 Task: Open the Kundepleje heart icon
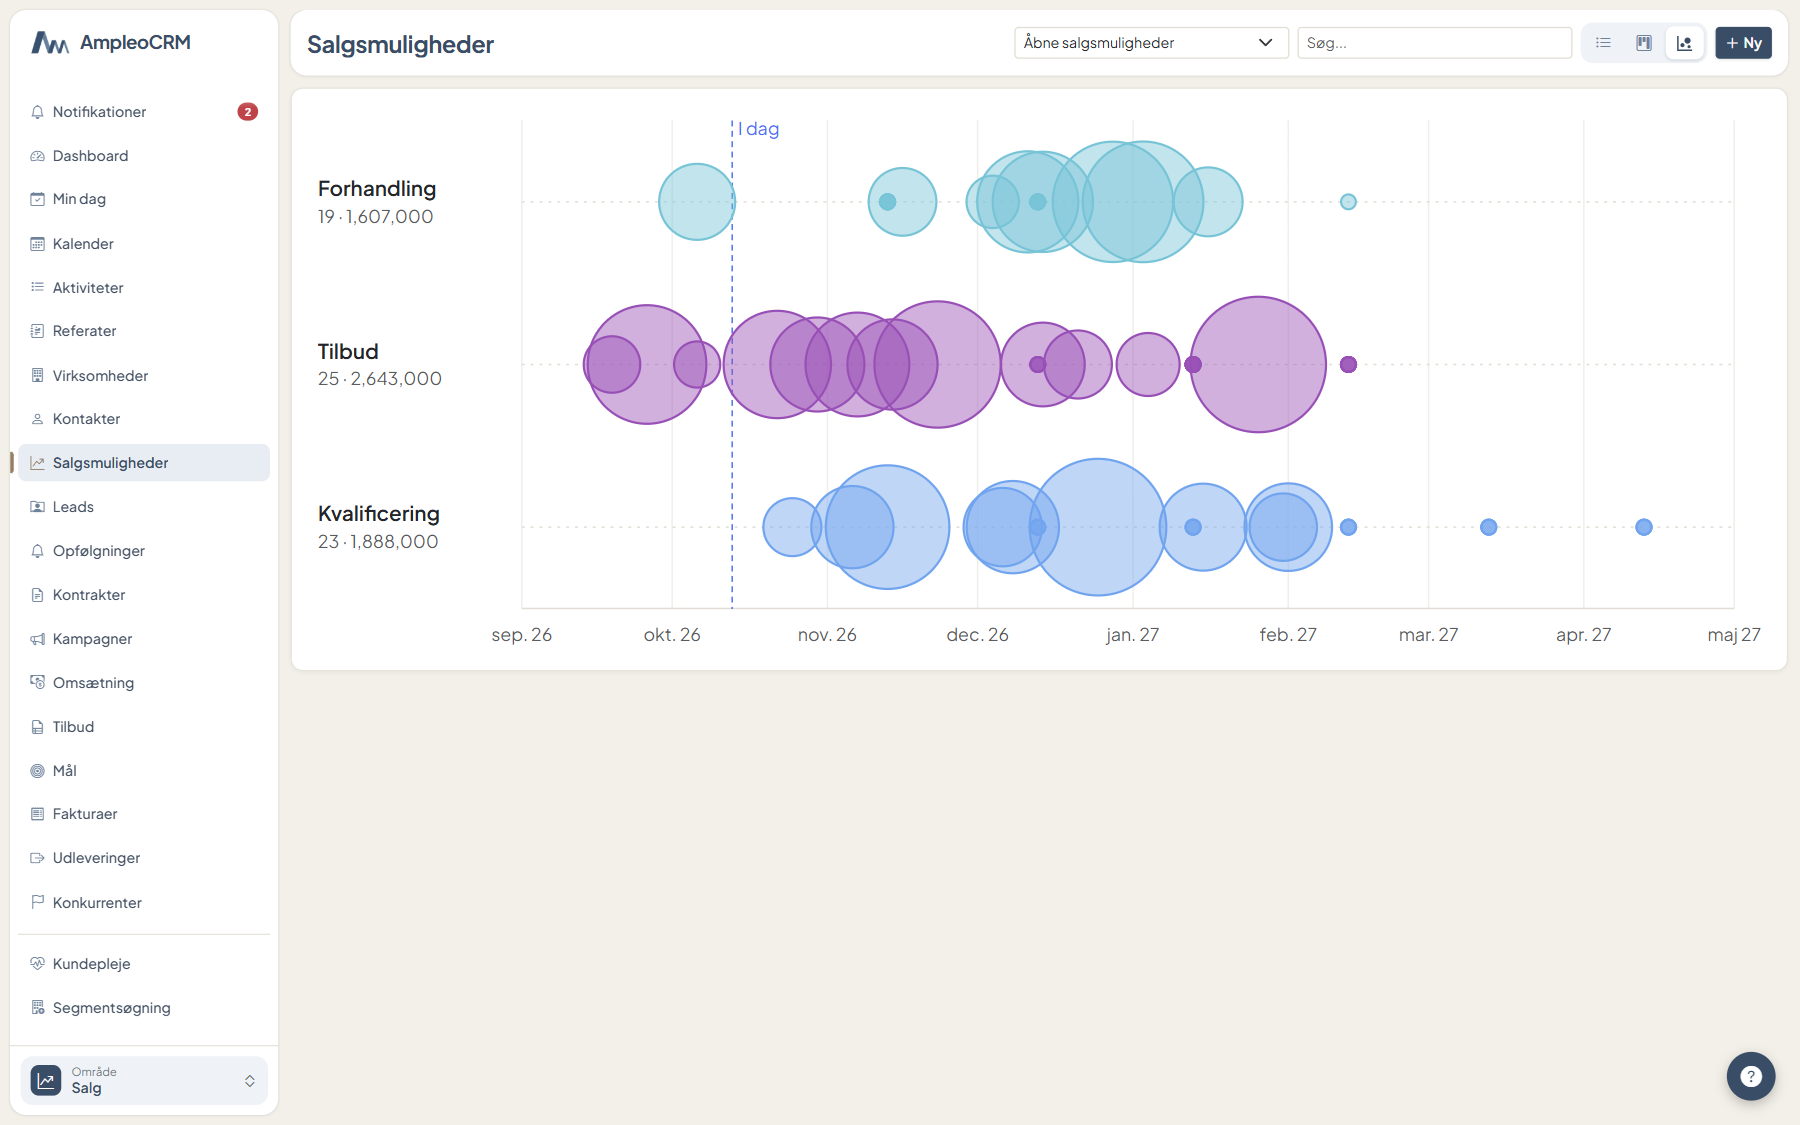click(x=38, y=964)
